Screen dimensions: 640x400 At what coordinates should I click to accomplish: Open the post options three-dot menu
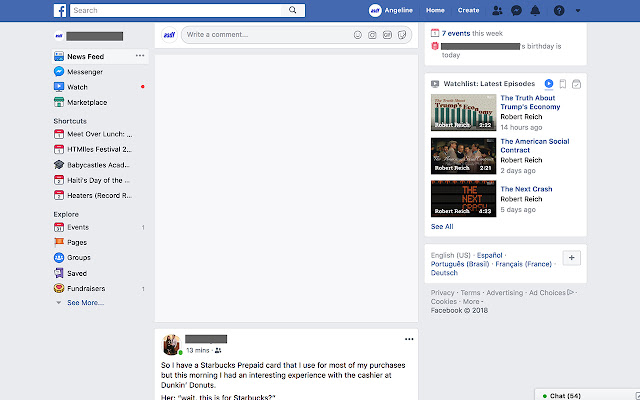click(x=408, y=340)
